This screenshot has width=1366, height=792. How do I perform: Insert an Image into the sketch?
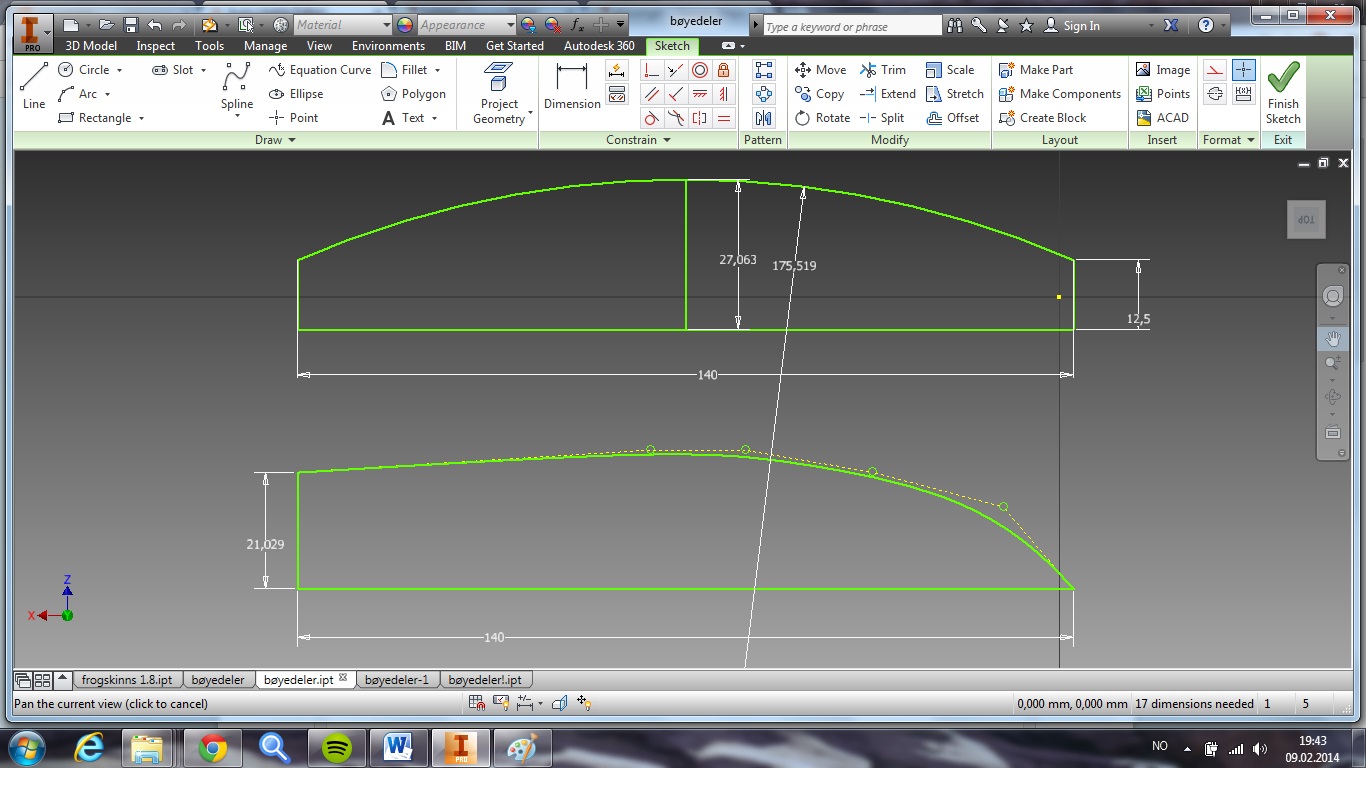tap(1162, 70)
